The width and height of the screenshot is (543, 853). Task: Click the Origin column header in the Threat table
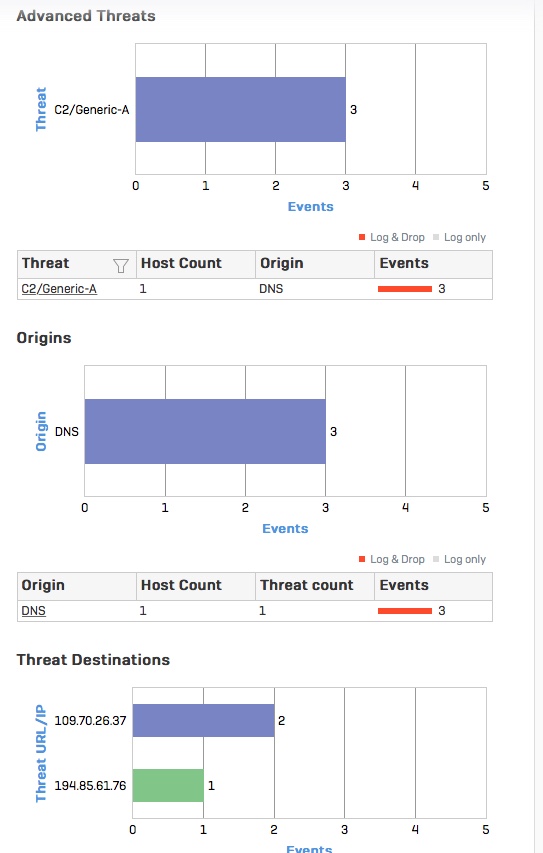281,263
